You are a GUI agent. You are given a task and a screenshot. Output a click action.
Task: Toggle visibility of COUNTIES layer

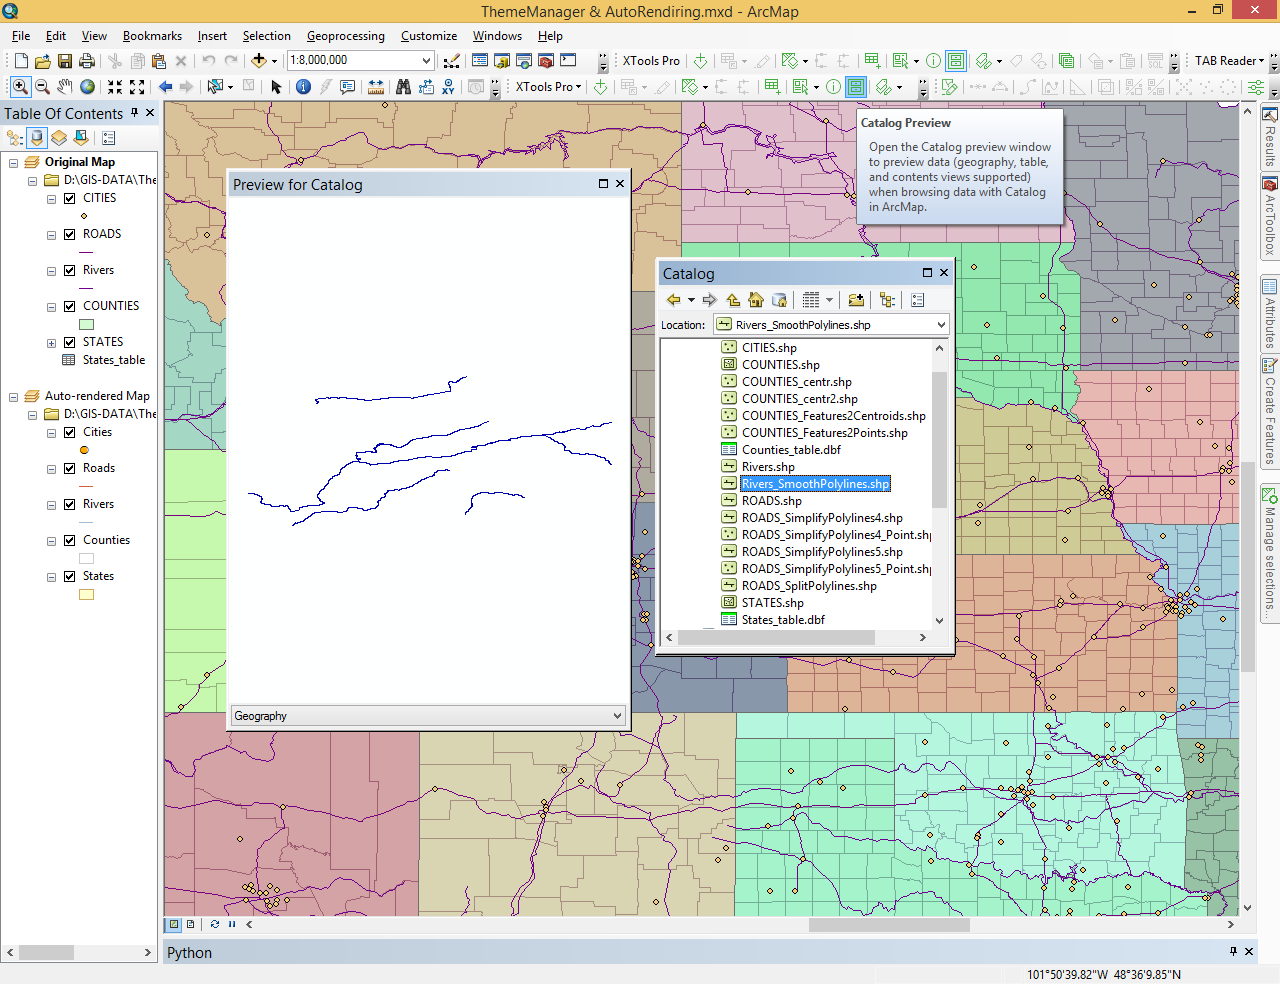(x=70, y=306)
